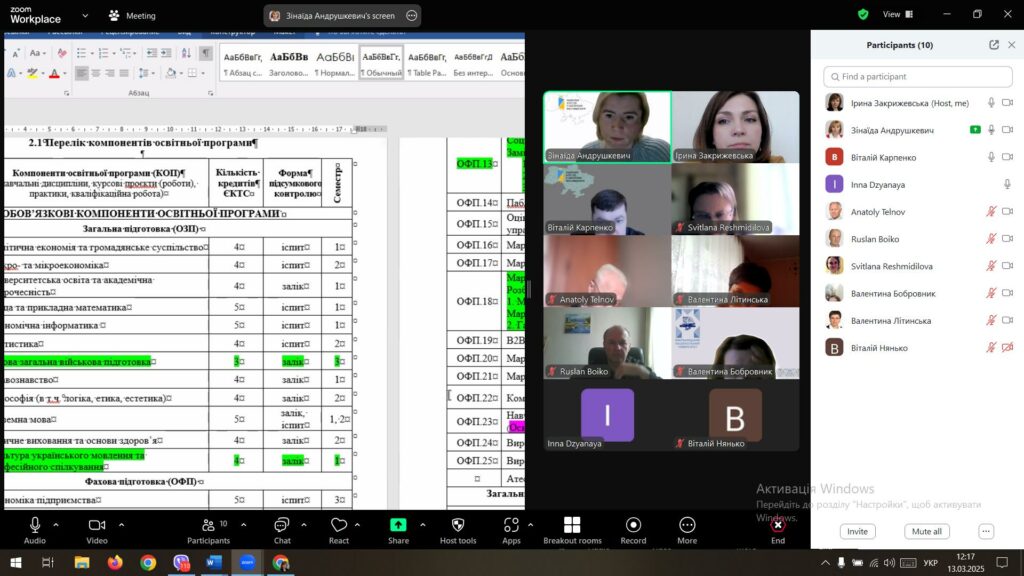Toggle Svitlana Reshmidilova's camera in participants list
This screenshot has height=576, width=1024.
(1008, 266)
